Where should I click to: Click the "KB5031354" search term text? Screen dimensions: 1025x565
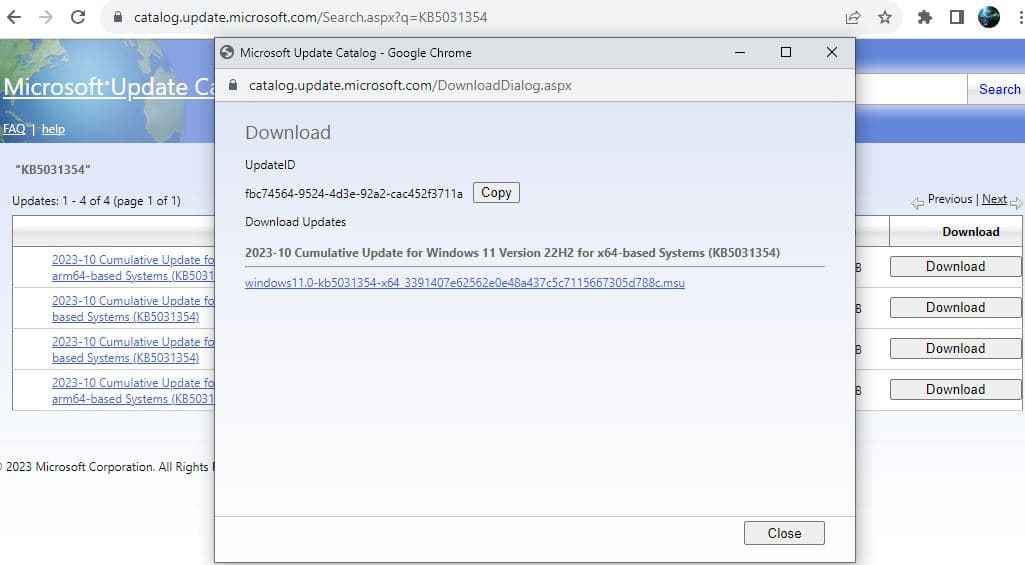[53, 170]
